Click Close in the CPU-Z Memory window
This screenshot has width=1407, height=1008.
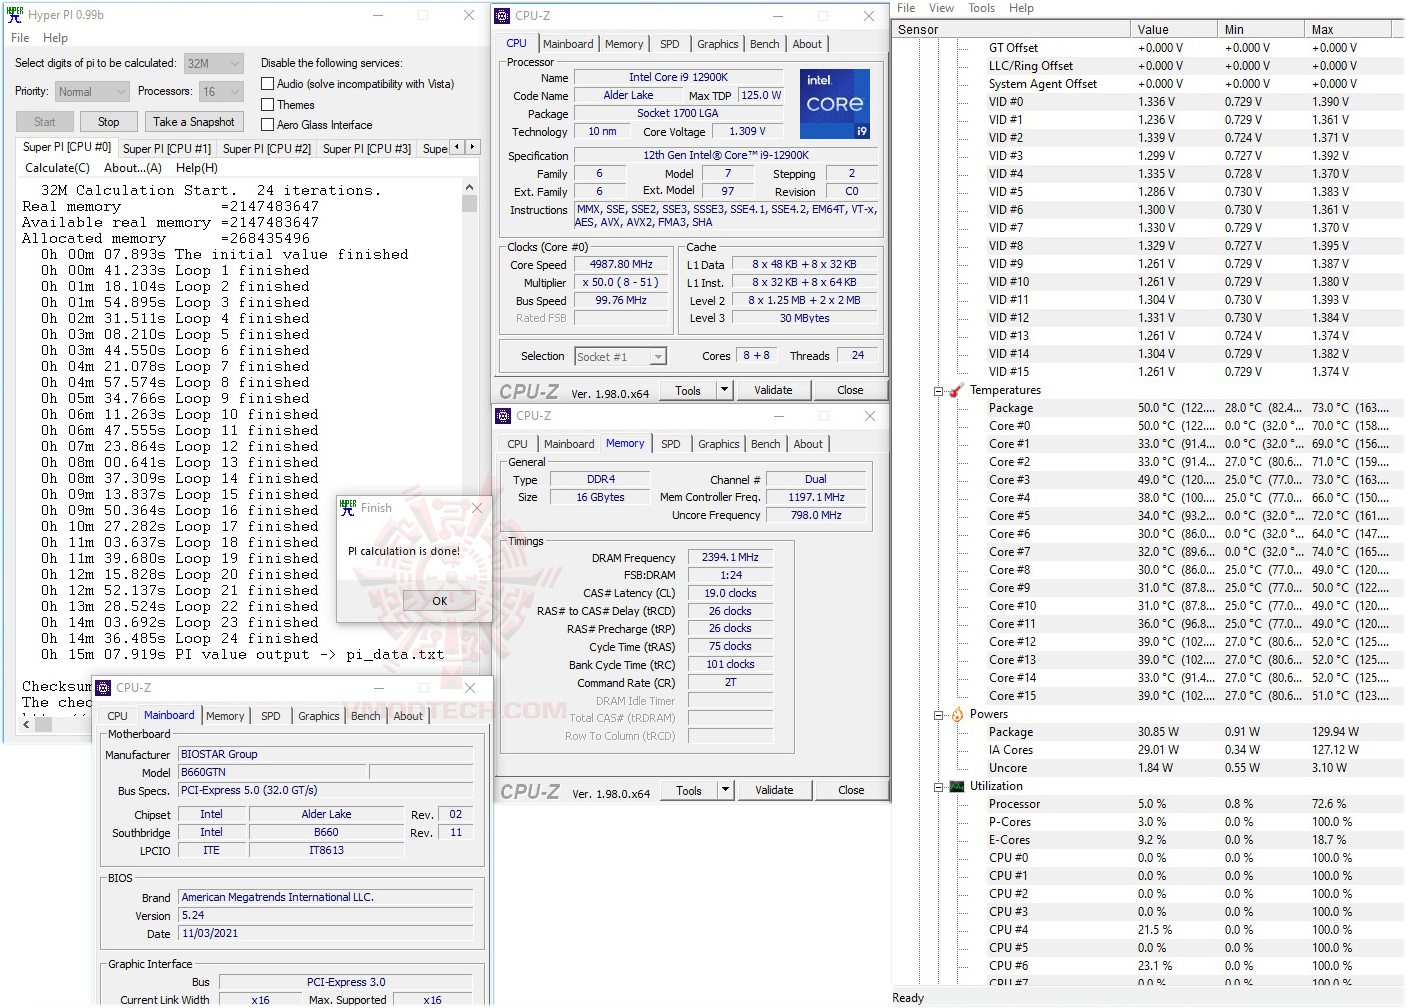click(x=851, y=790)
